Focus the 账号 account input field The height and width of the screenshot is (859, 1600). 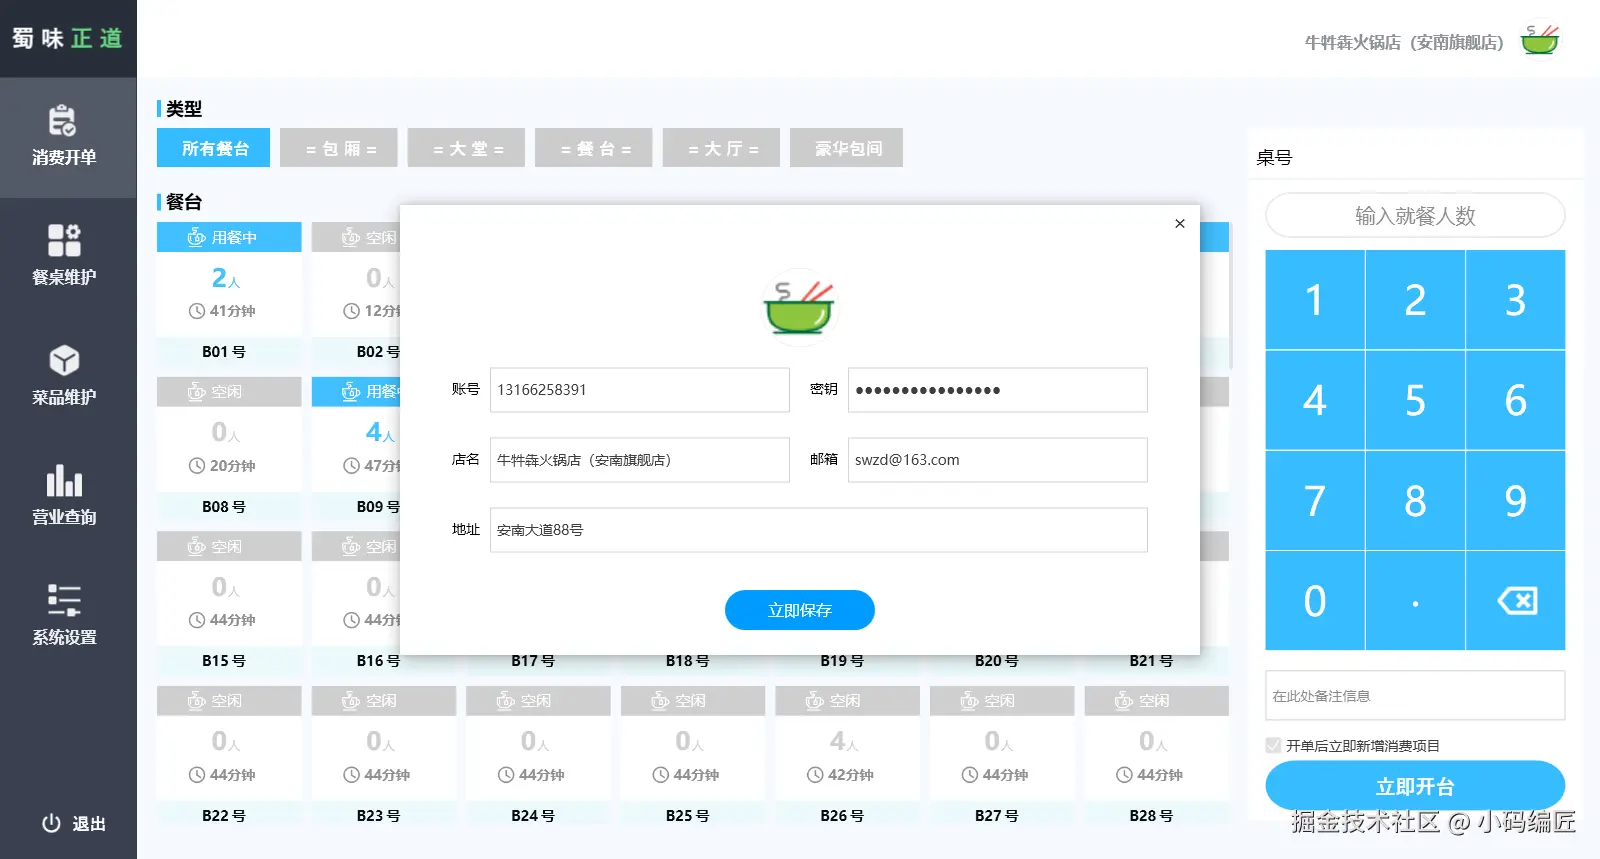[640, 390]
